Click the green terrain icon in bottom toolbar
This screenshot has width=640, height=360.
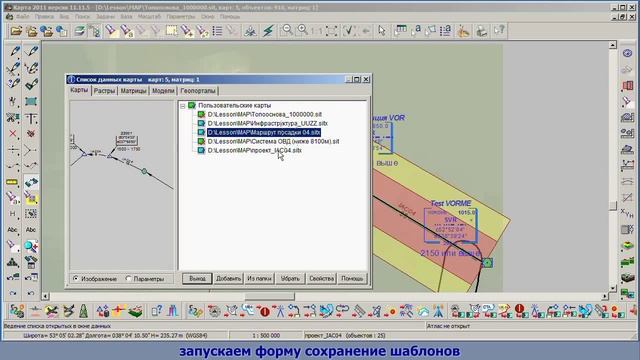(x=135, y=311)
